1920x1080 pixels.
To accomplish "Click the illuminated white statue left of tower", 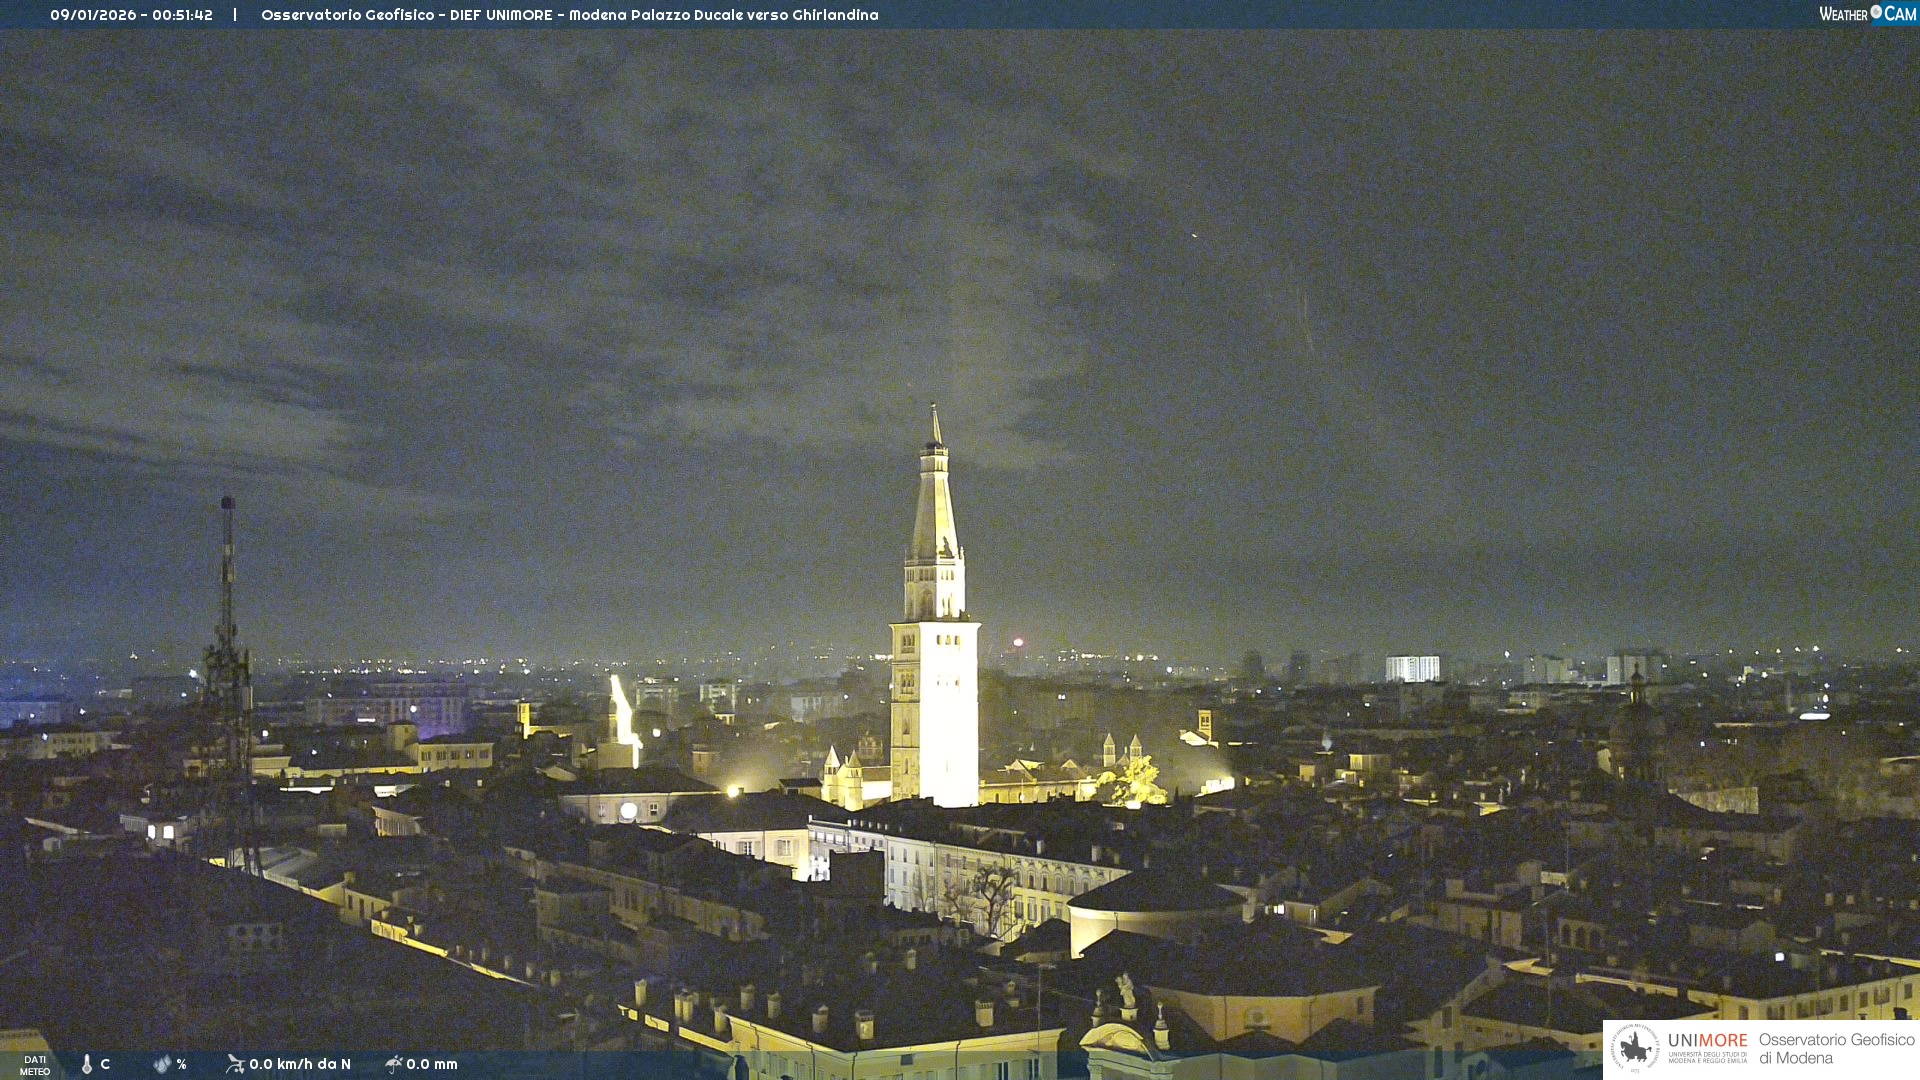I will tap(622, 712).
